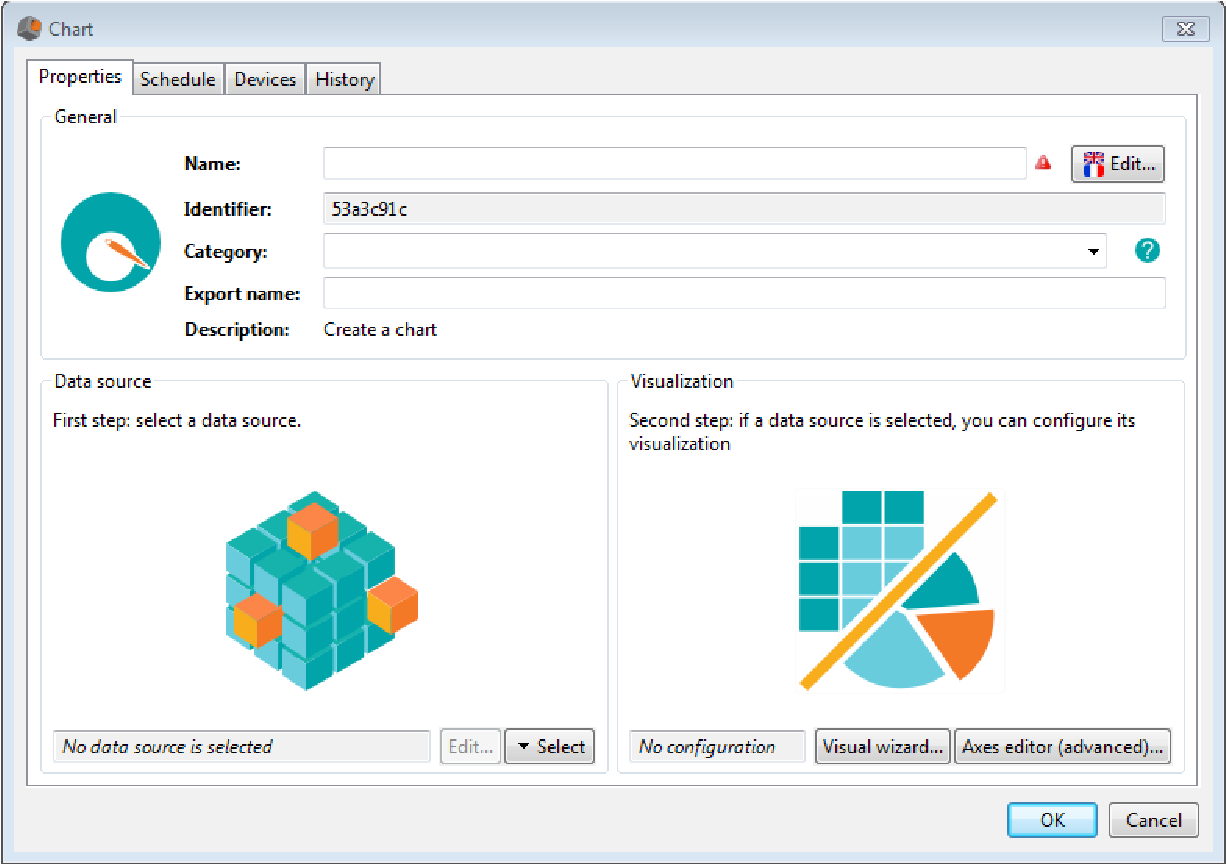
Task: Open the Properties tab
Action: (80, 77)
